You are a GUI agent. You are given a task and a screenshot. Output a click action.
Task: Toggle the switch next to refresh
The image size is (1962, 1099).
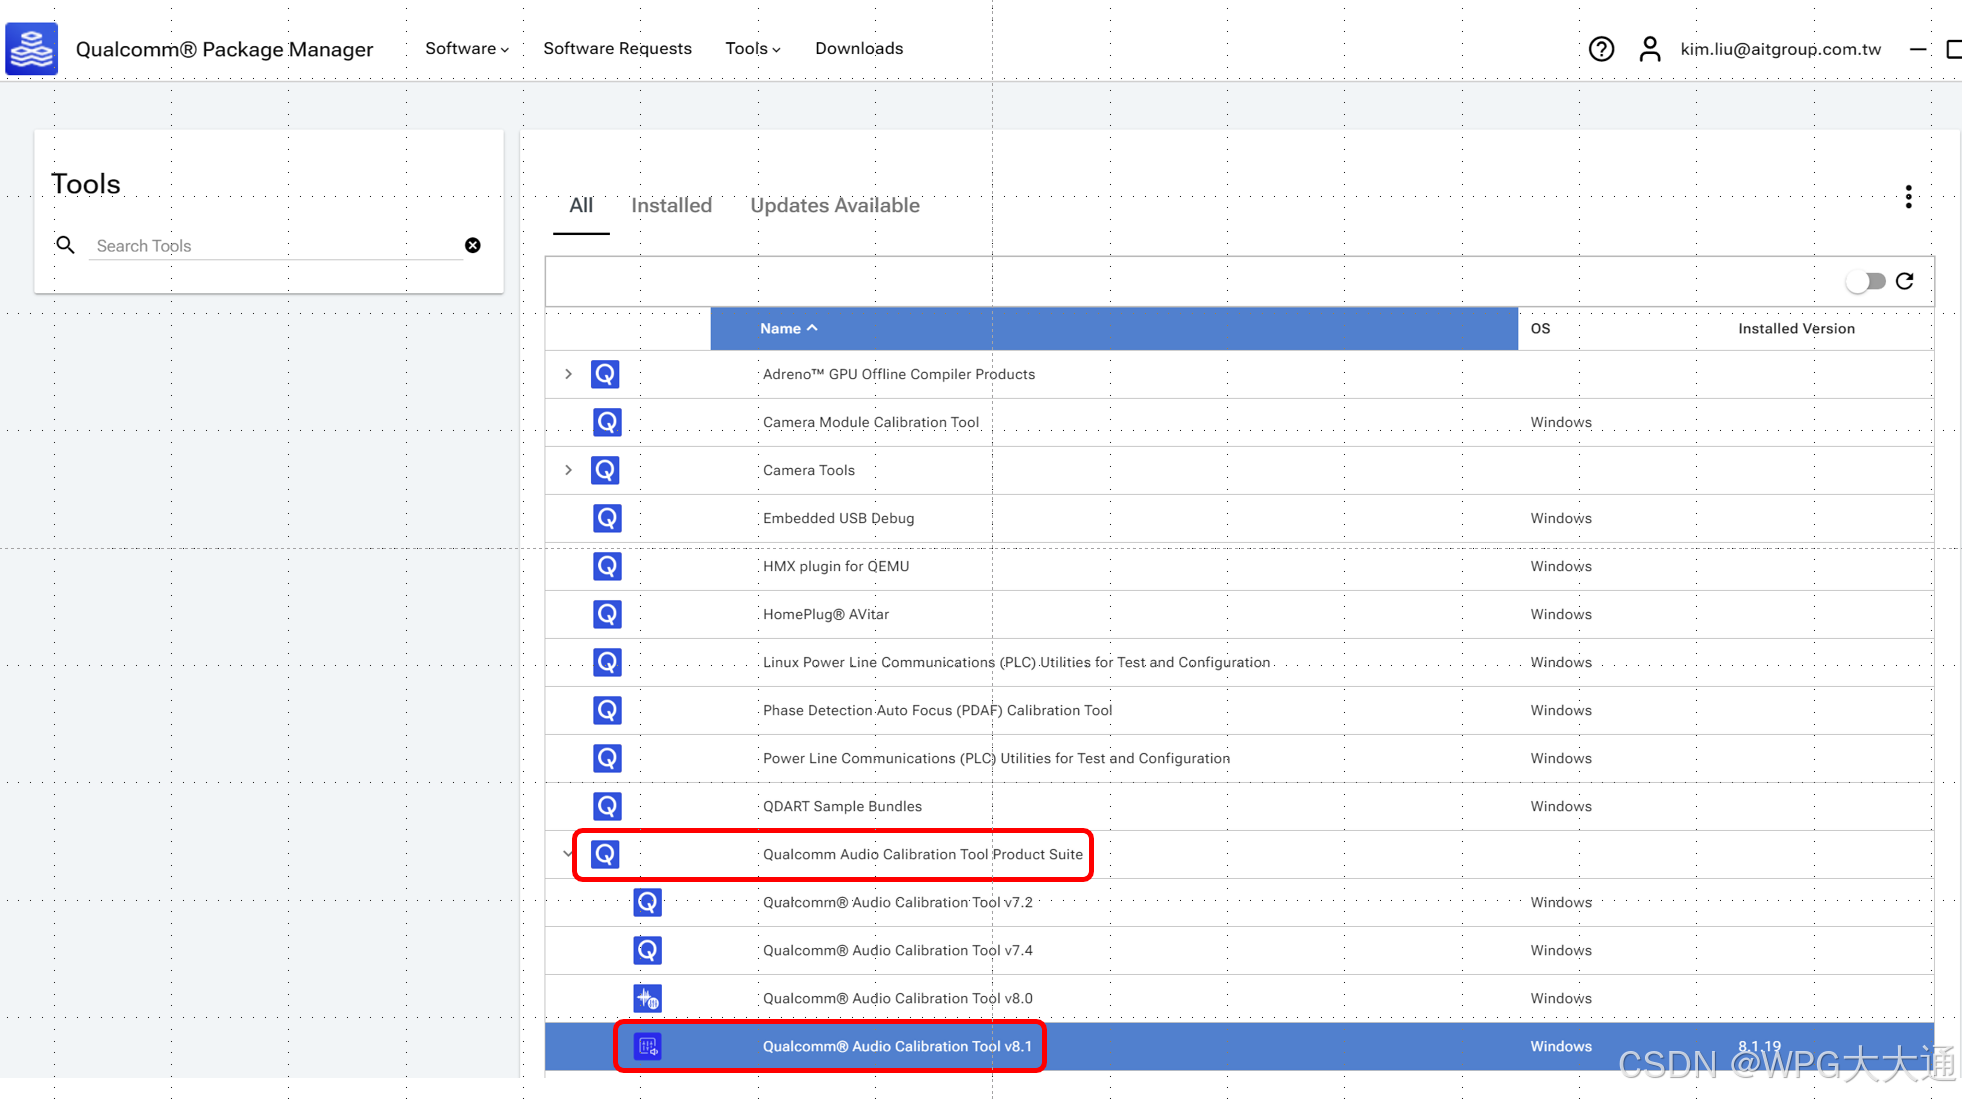coord(1866,281)
